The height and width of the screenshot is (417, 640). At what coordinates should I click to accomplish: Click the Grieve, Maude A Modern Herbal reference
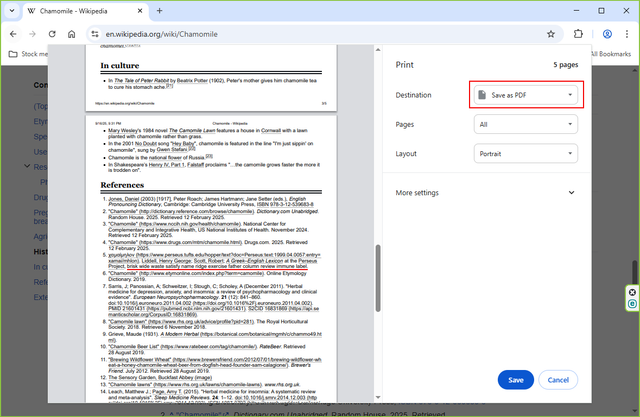pos(215,337)
